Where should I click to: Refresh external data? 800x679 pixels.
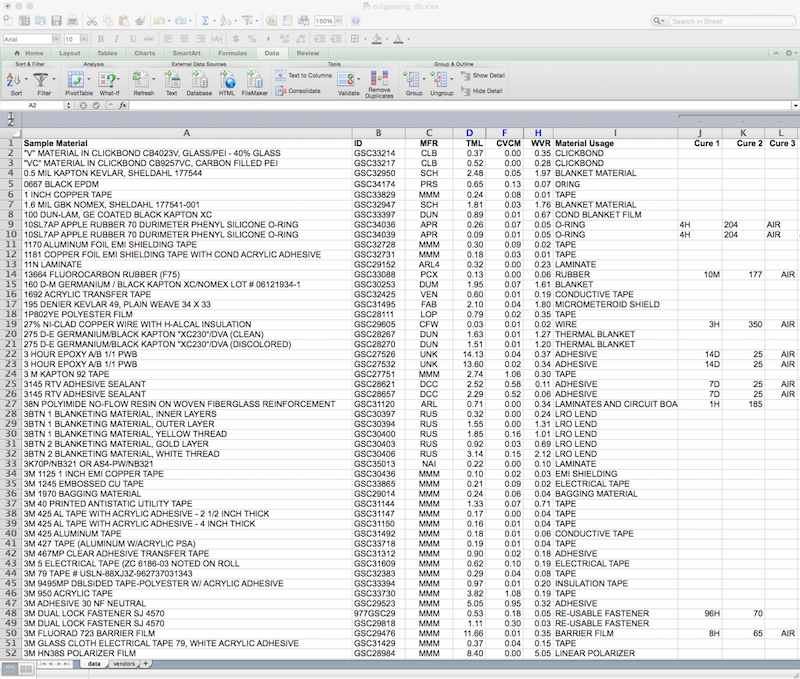pos(141,83)
